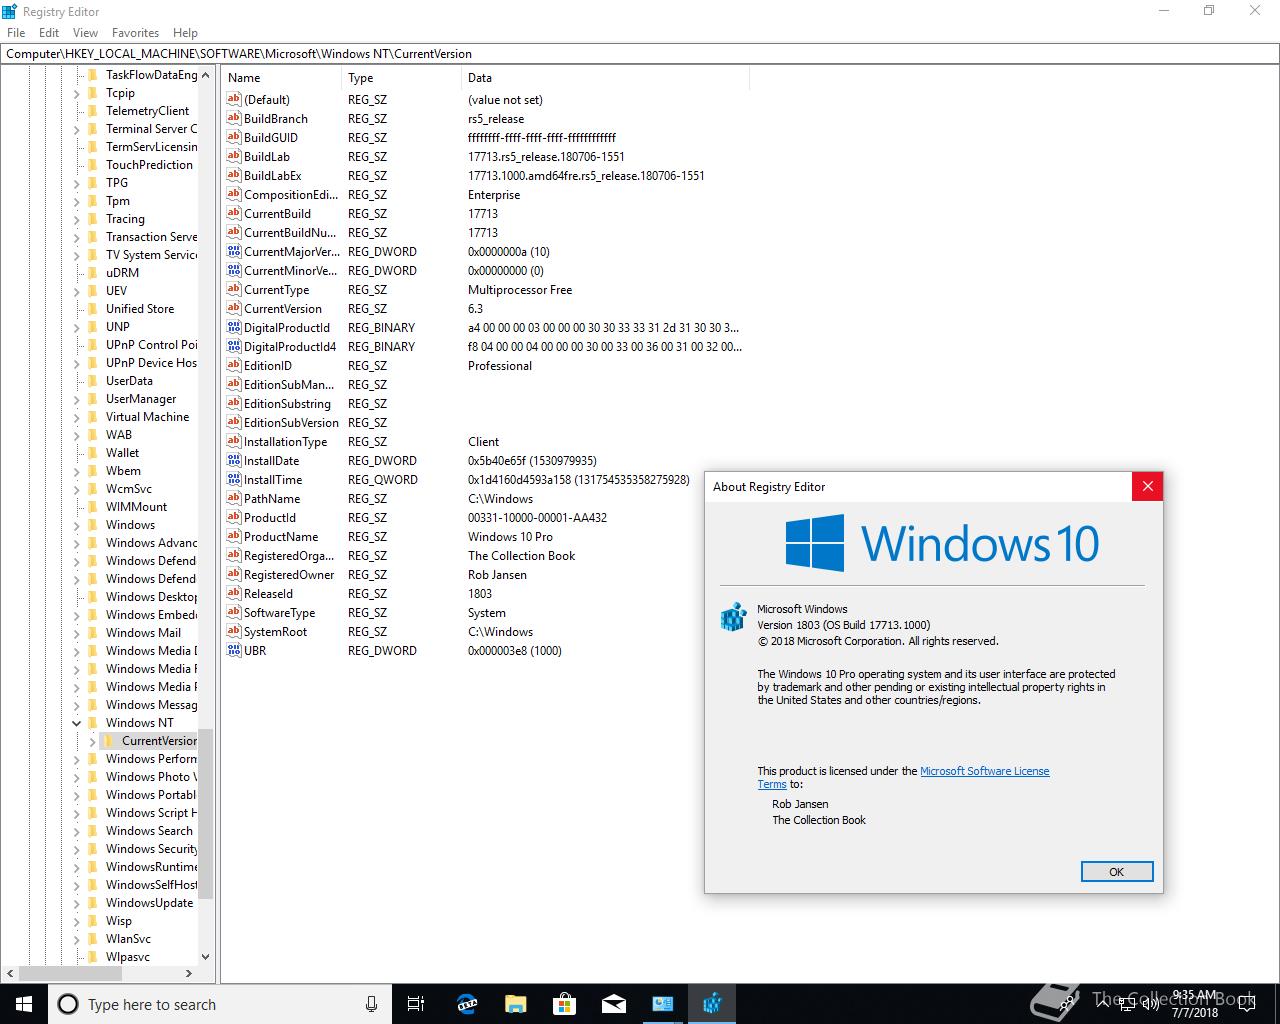Click OK in About Registry Editor
Viewport: 1280px width, 1024px height.
point(1117,872)
